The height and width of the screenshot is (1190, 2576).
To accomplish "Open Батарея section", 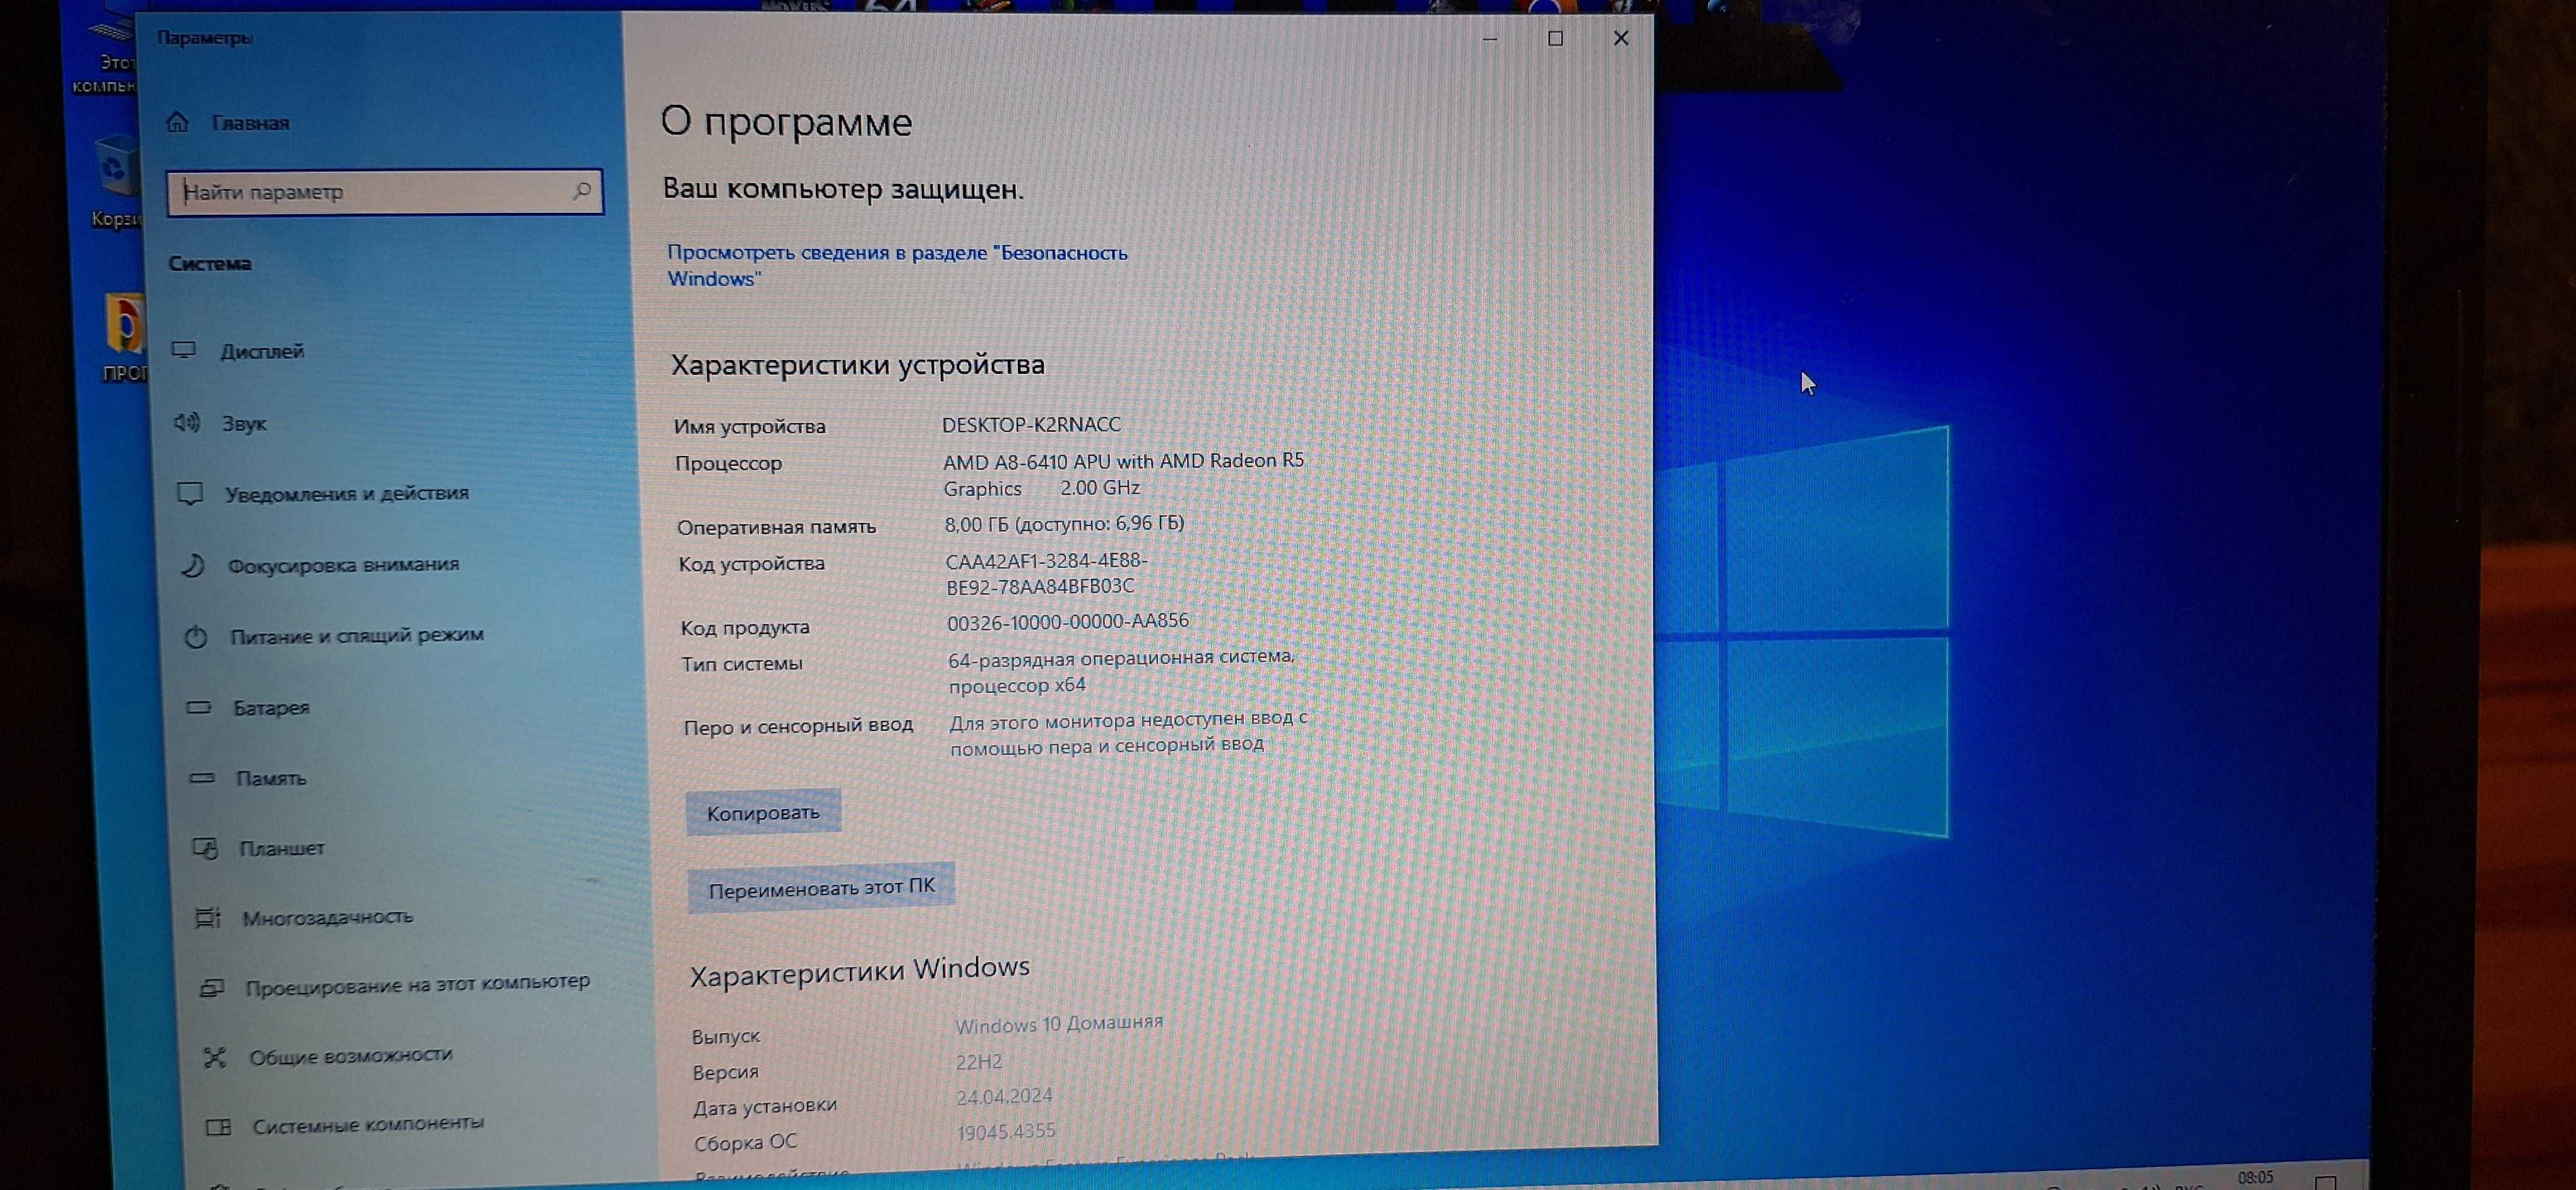I will 271,707.
